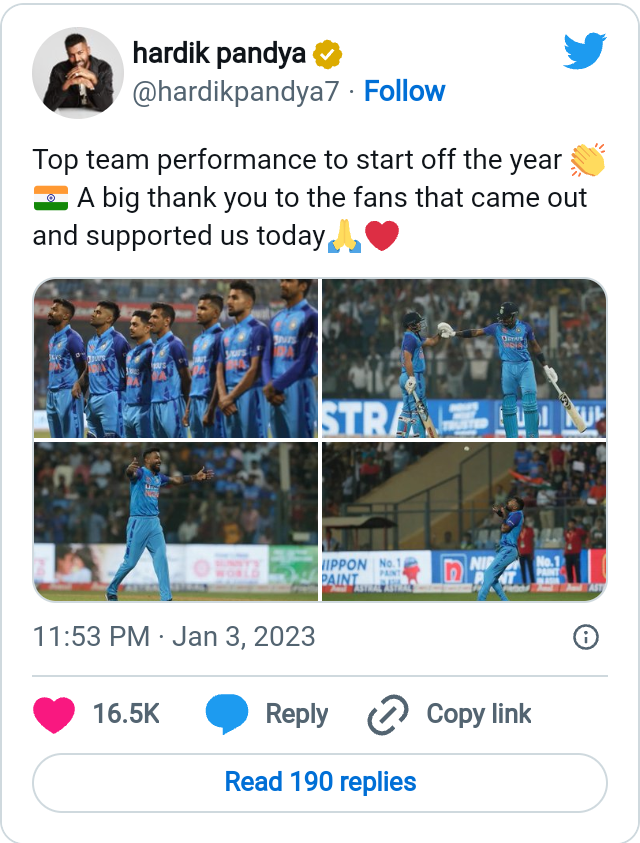Open the @hardikpandya7 handle link

tap(236, 92)
